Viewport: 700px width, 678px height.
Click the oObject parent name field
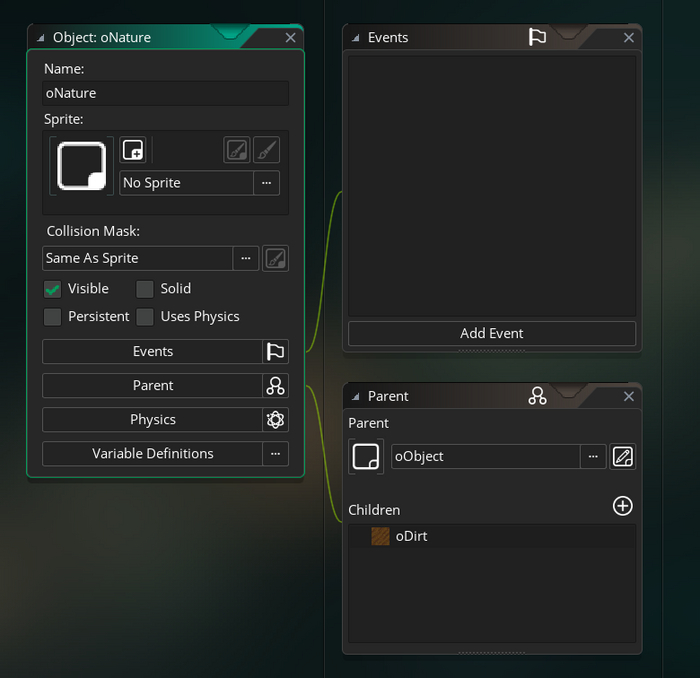[x=486, y=457]
